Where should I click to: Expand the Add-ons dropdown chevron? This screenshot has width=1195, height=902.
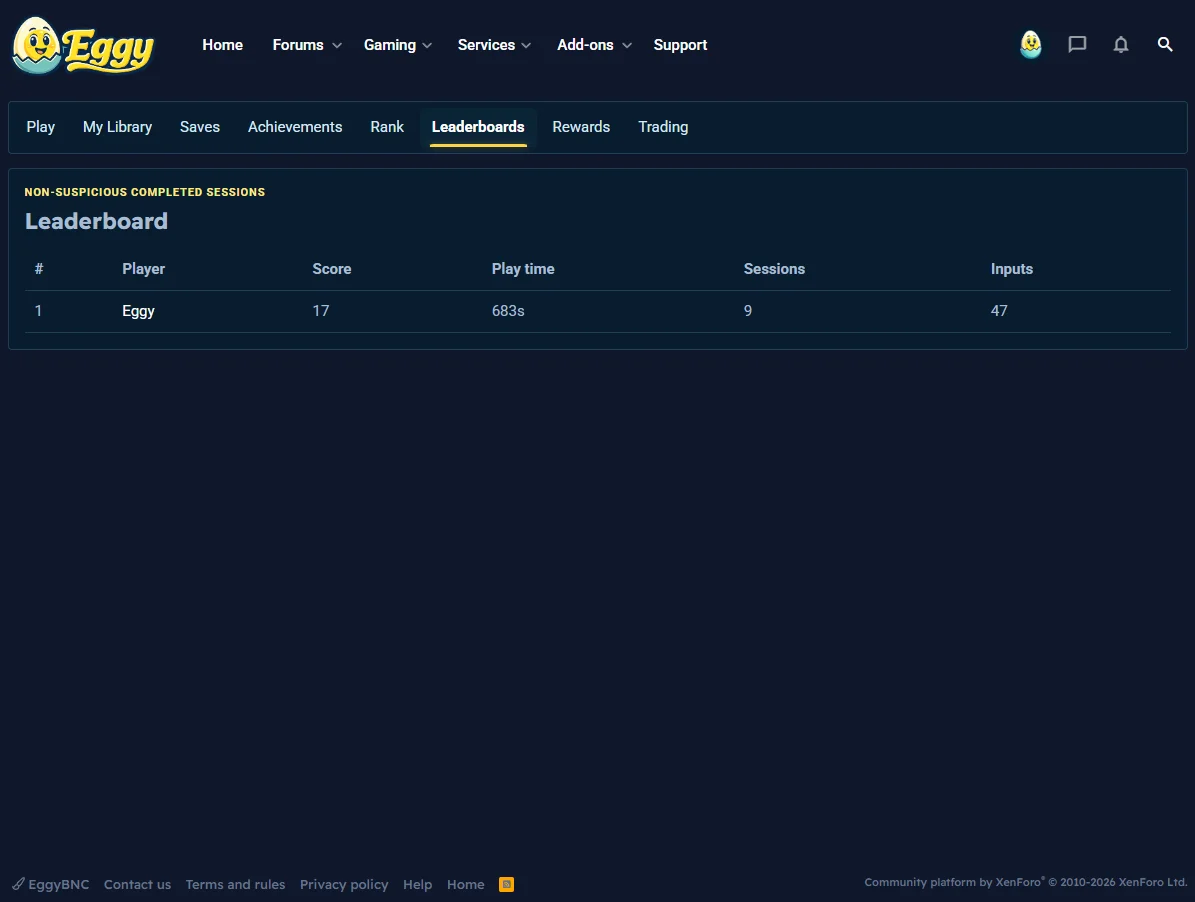point(626,46)
